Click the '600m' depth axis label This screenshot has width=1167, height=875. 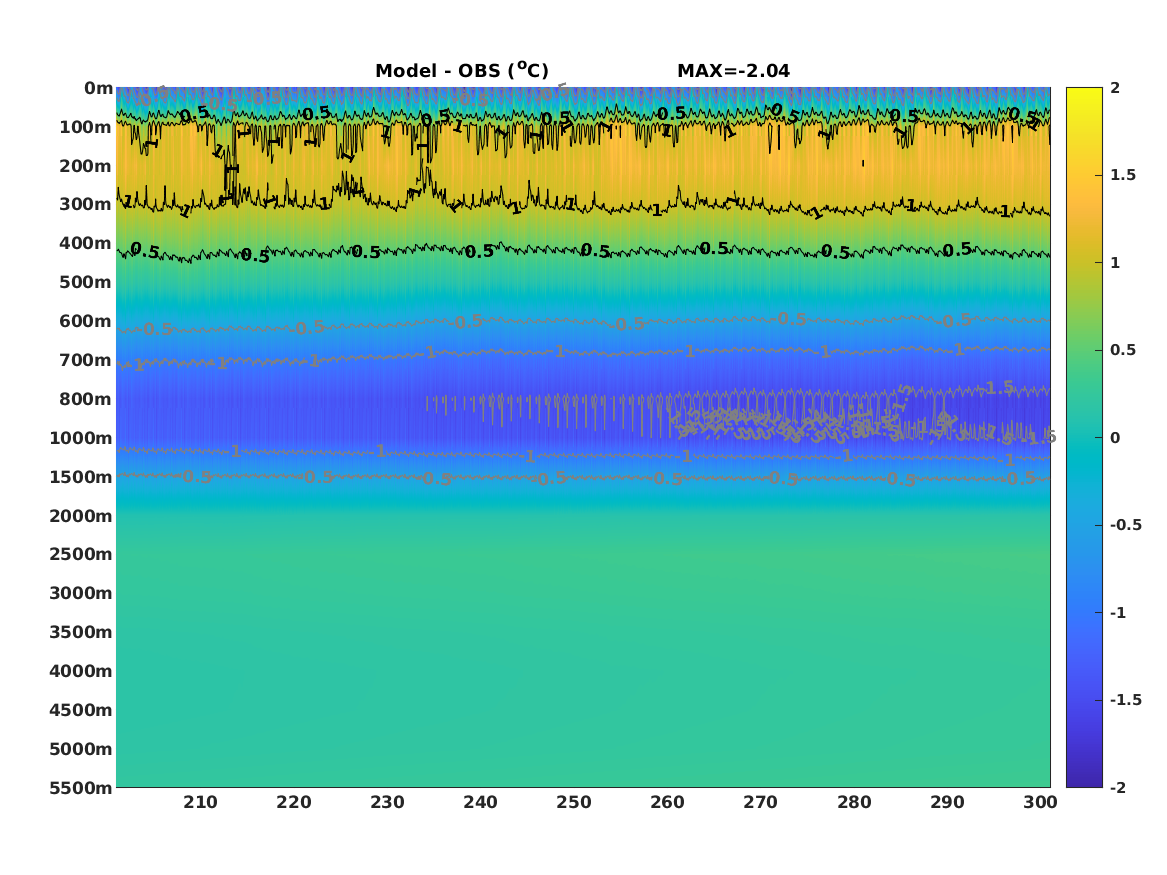point(86,321)
